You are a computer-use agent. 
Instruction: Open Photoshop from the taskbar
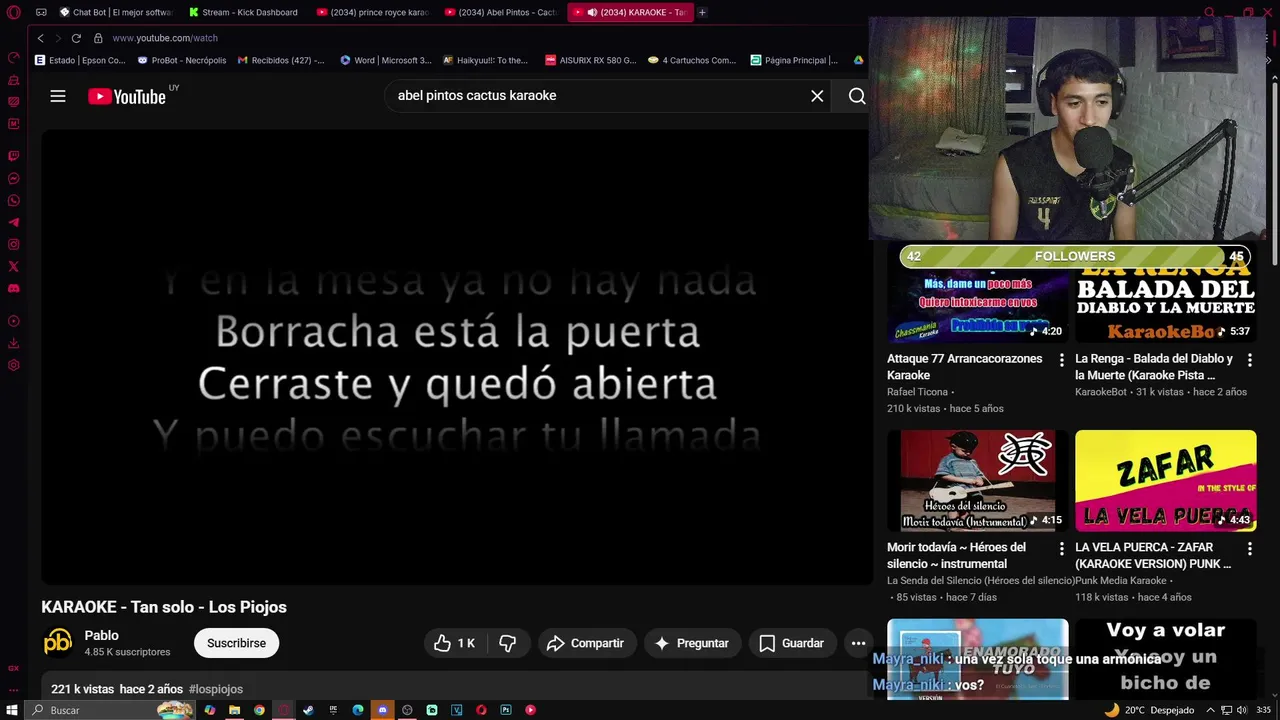click(506, 710)
